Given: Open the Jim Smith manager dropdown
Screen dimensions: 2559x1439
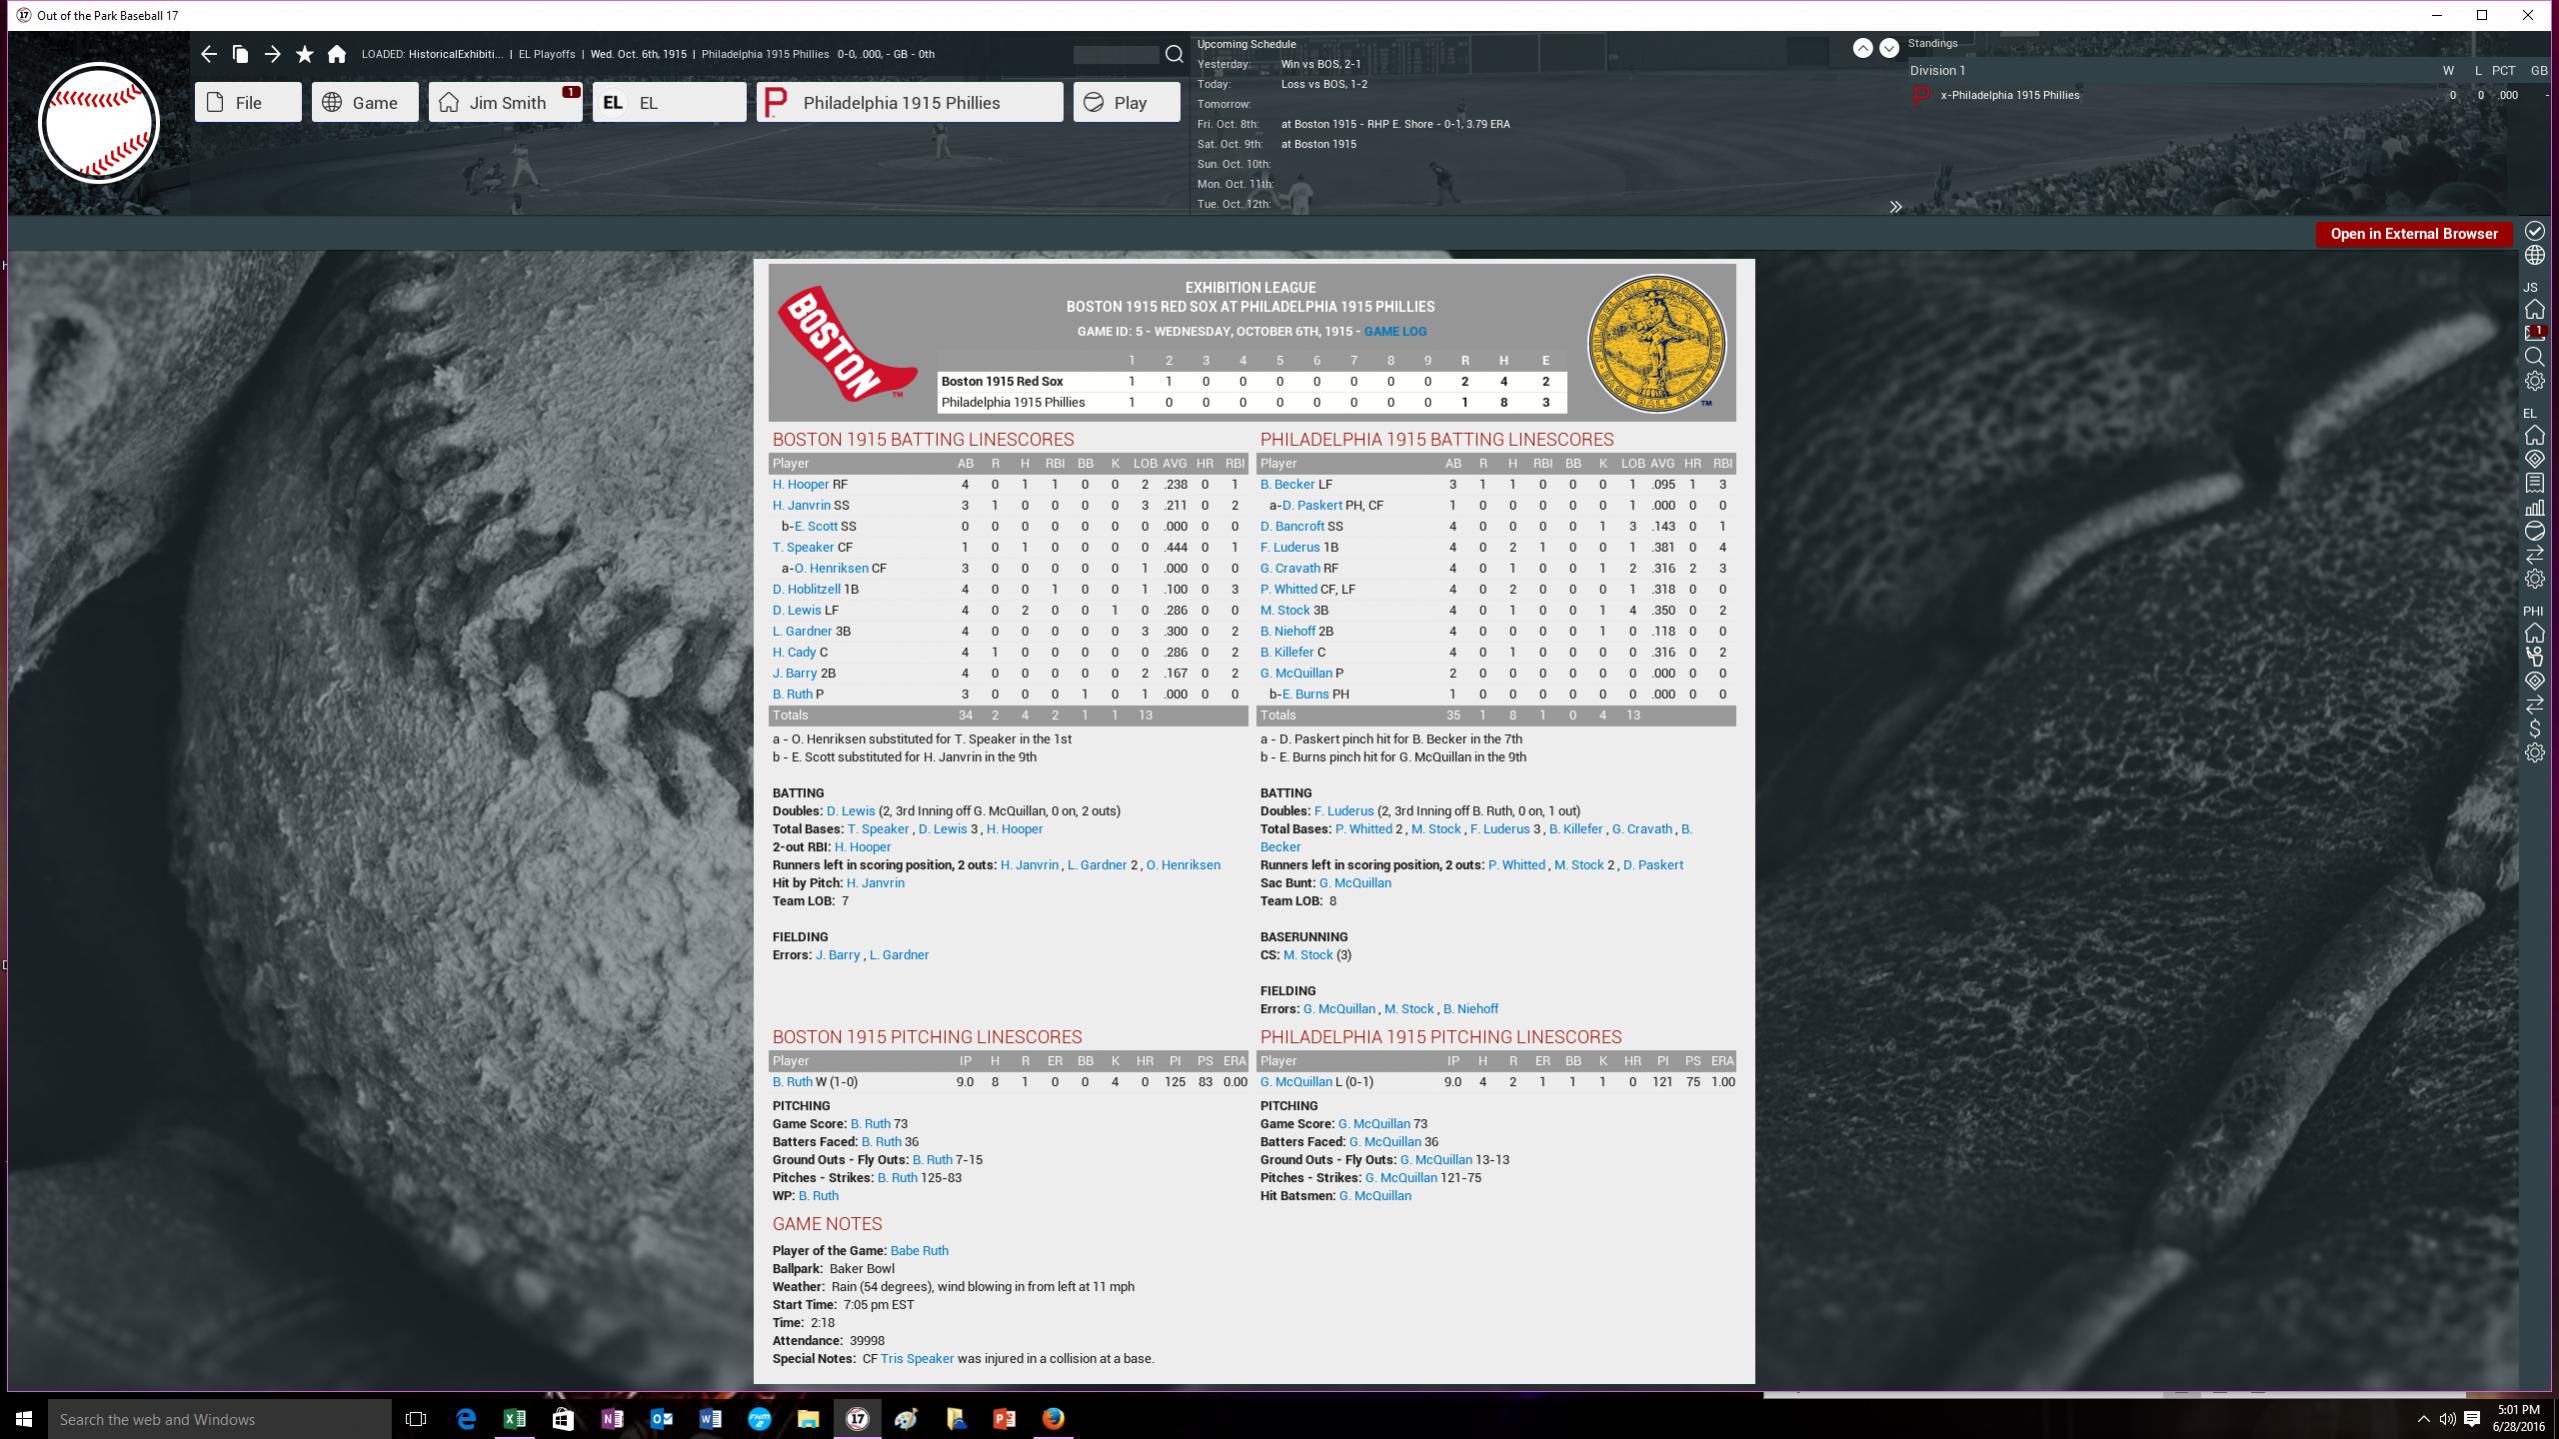Looking at the screenshot, I should point(505,102).
